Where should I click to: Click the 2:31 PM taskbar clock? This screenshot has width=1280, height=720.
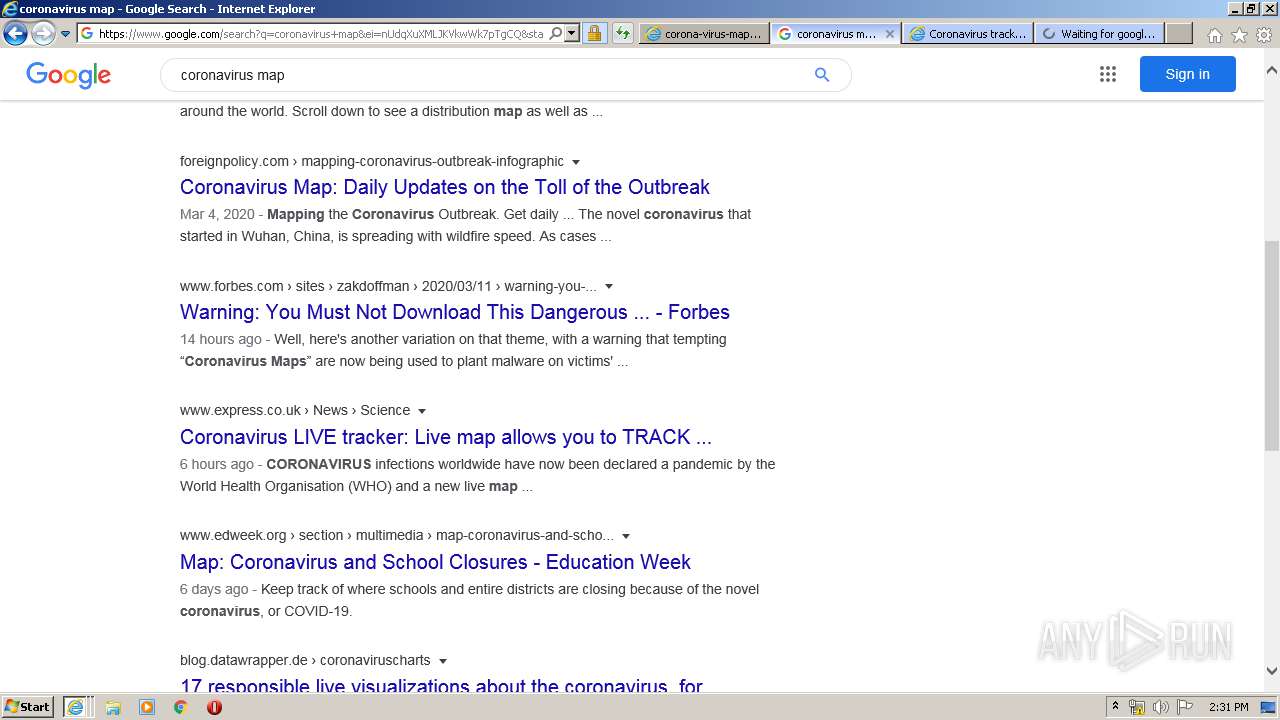click(1228, 707)
